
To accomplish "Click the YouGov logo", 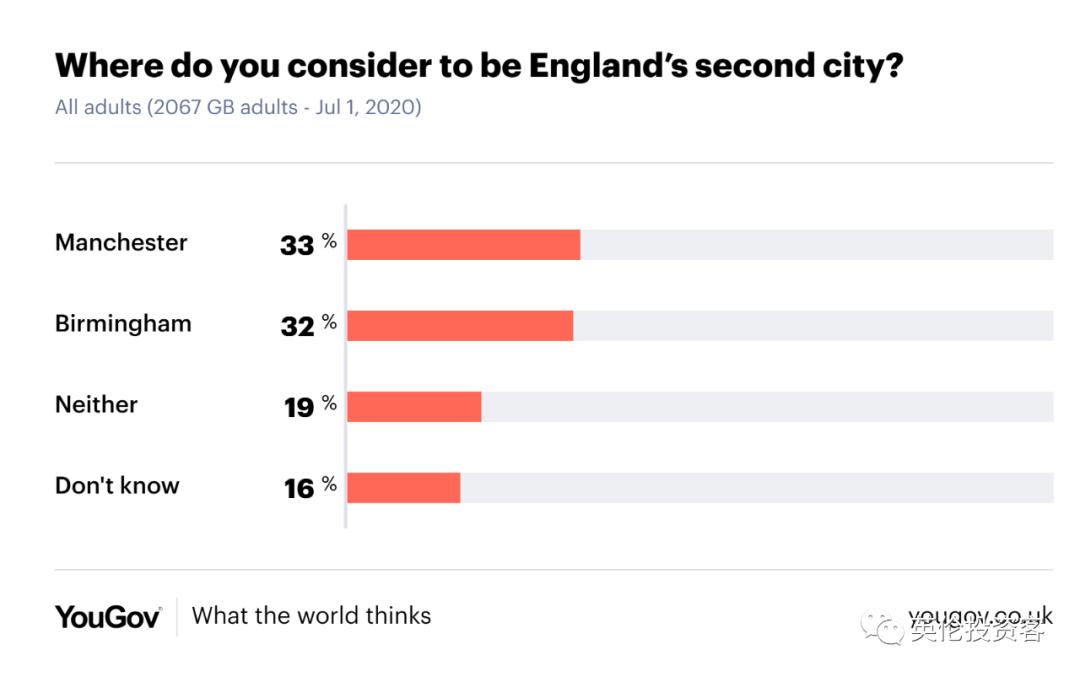I will click(x=108, y=616).
